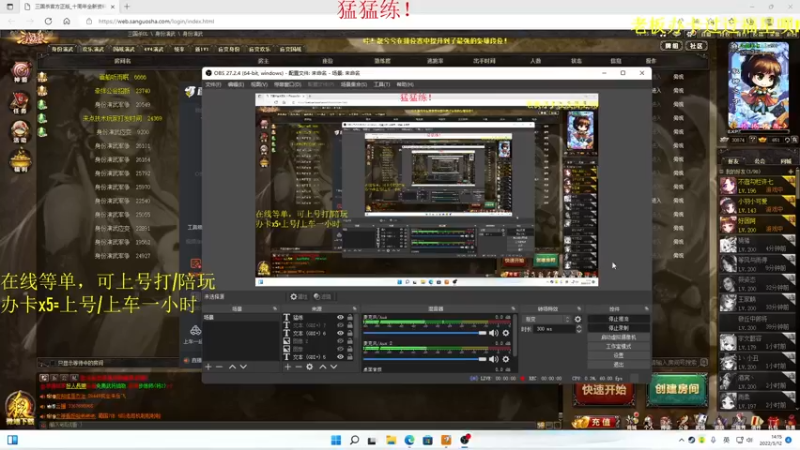Open 活动 icon in game left sidebar
The height and width of the screenshot is (450, 800).
click(x=20, y=132)
